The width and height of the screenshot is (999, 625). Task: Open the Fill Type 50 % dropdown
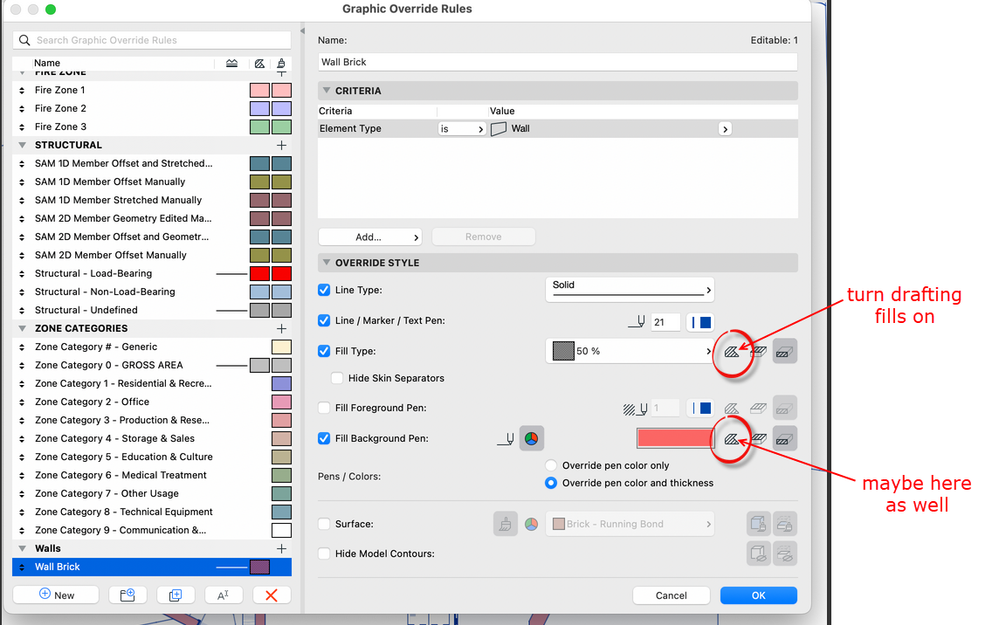point(629,351)
